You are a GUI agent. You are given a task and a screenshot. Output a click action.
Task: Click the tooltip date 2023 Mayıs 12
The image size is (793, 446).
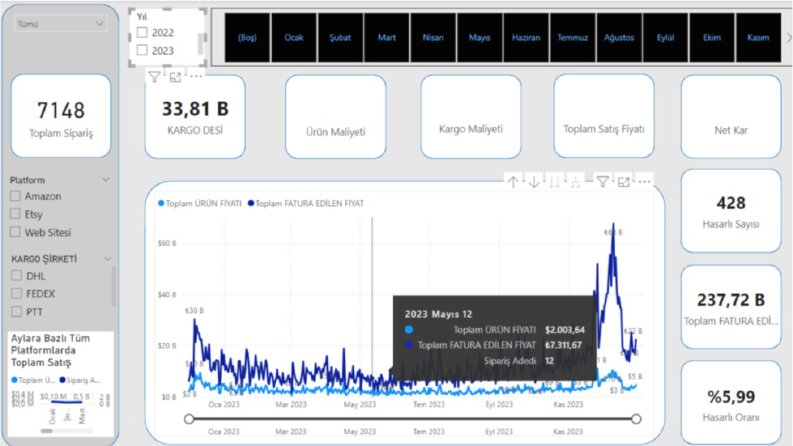click(x=438, y=314)
